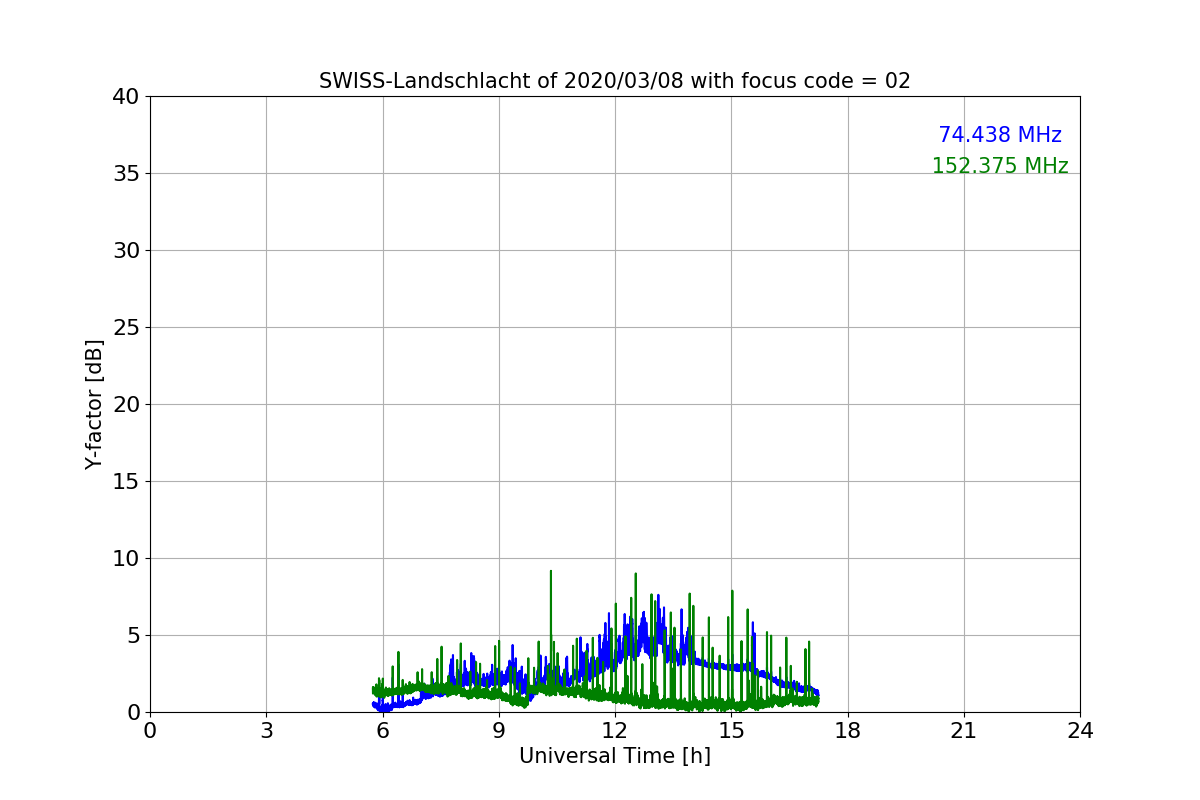The image size is (1200, 800).
Task: Click x-axis tick label 24
Action: coord(1080,731)
